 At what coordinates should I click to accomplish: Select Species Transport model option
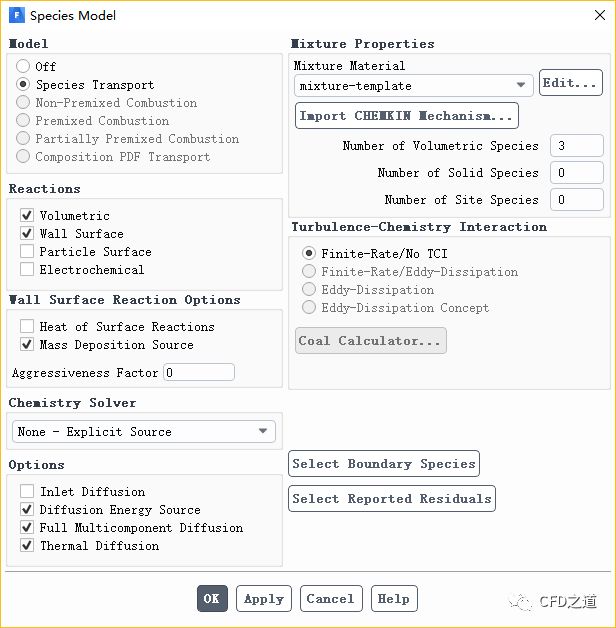[23, 85]
